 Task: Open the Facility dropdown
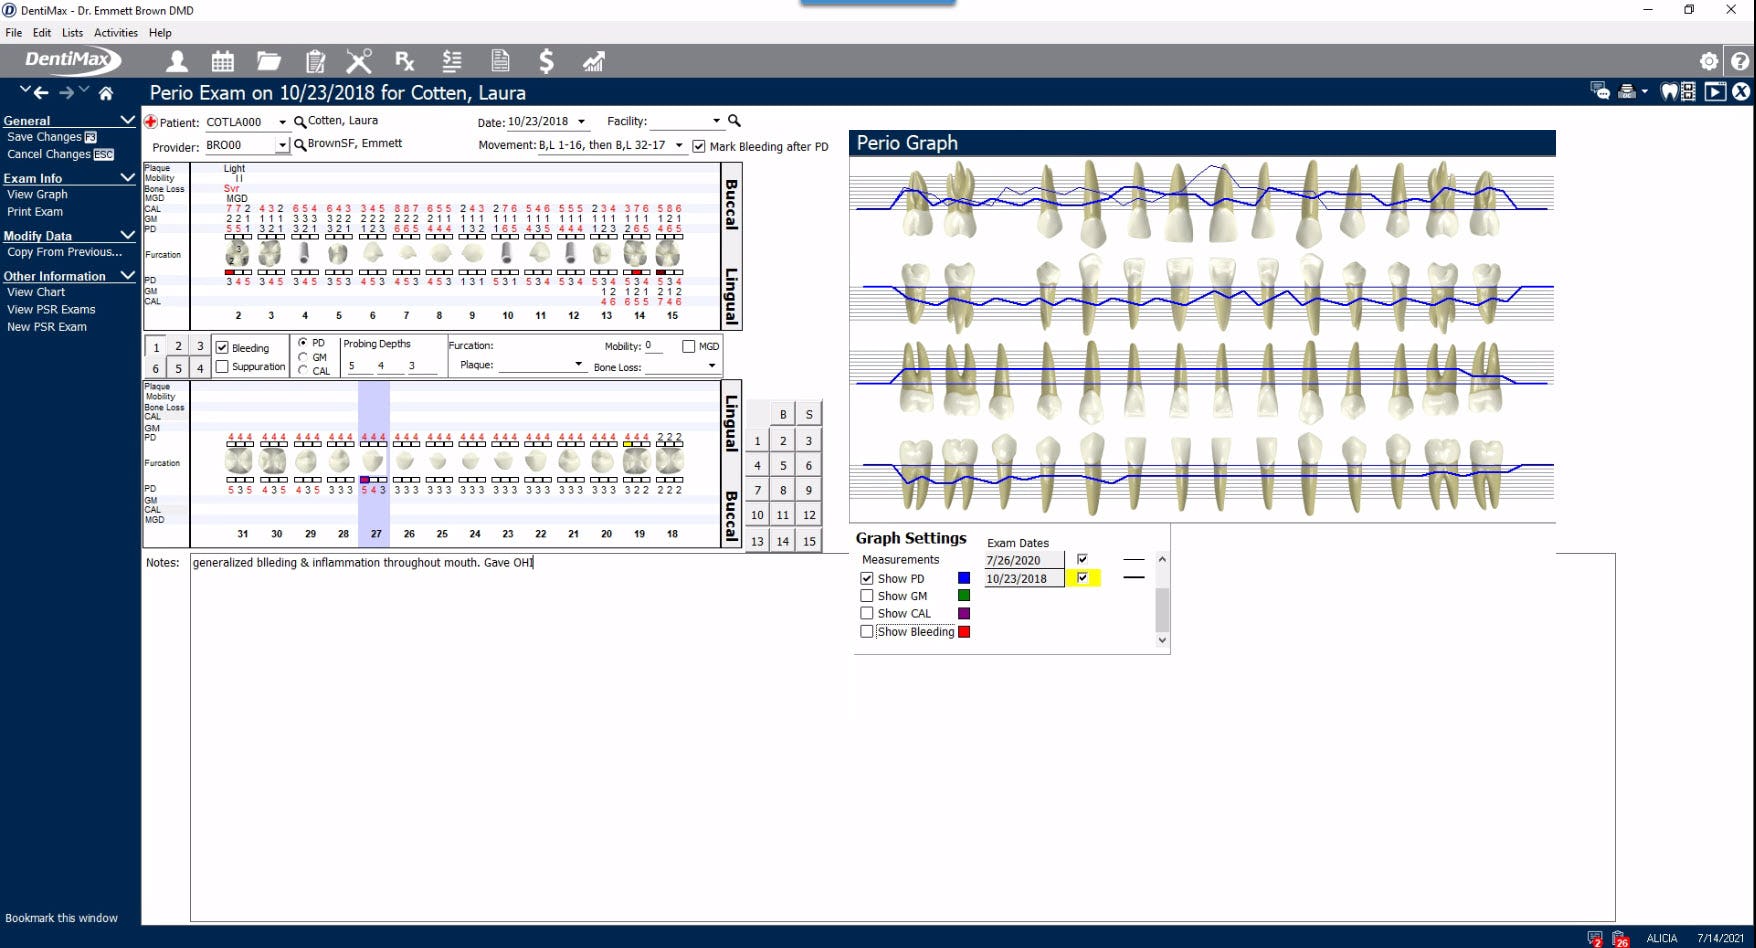[x=717, y=121]
